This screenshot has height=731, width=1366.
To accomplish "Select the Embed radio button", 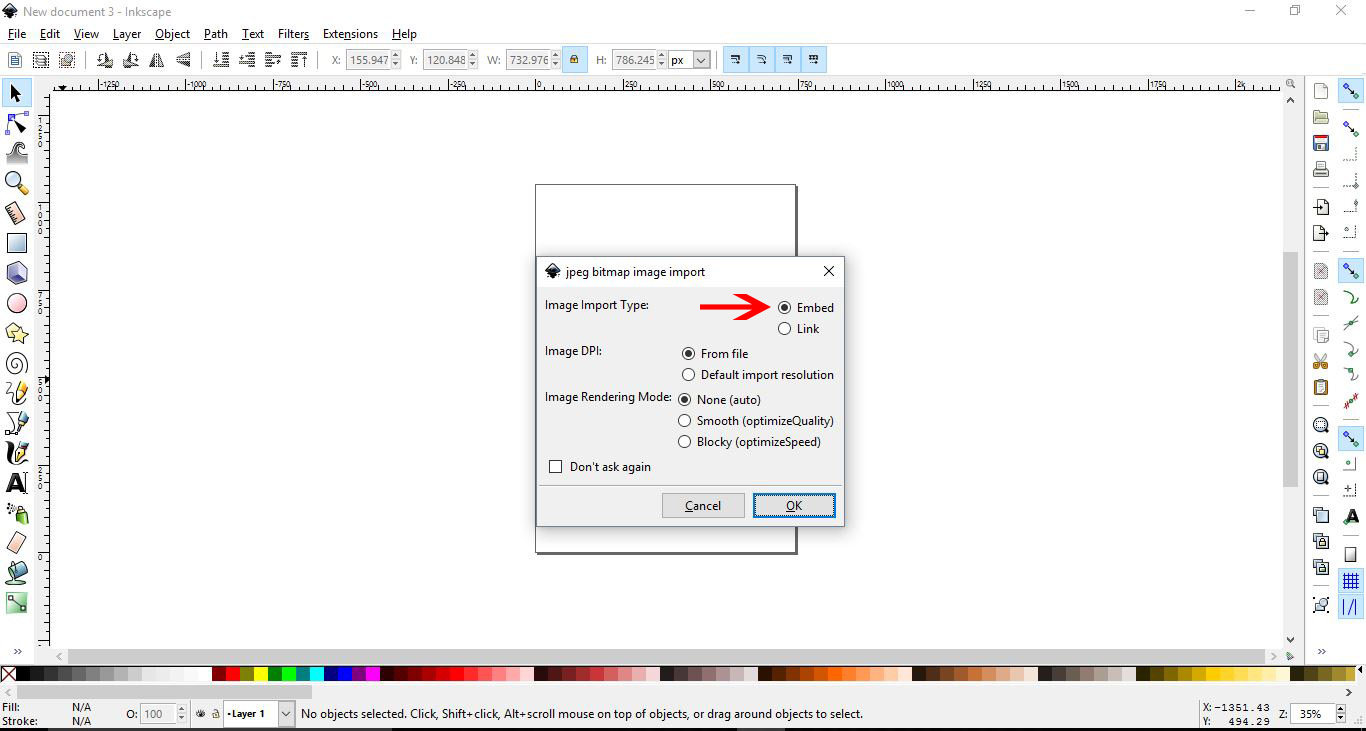I will [x=784, y=308].
